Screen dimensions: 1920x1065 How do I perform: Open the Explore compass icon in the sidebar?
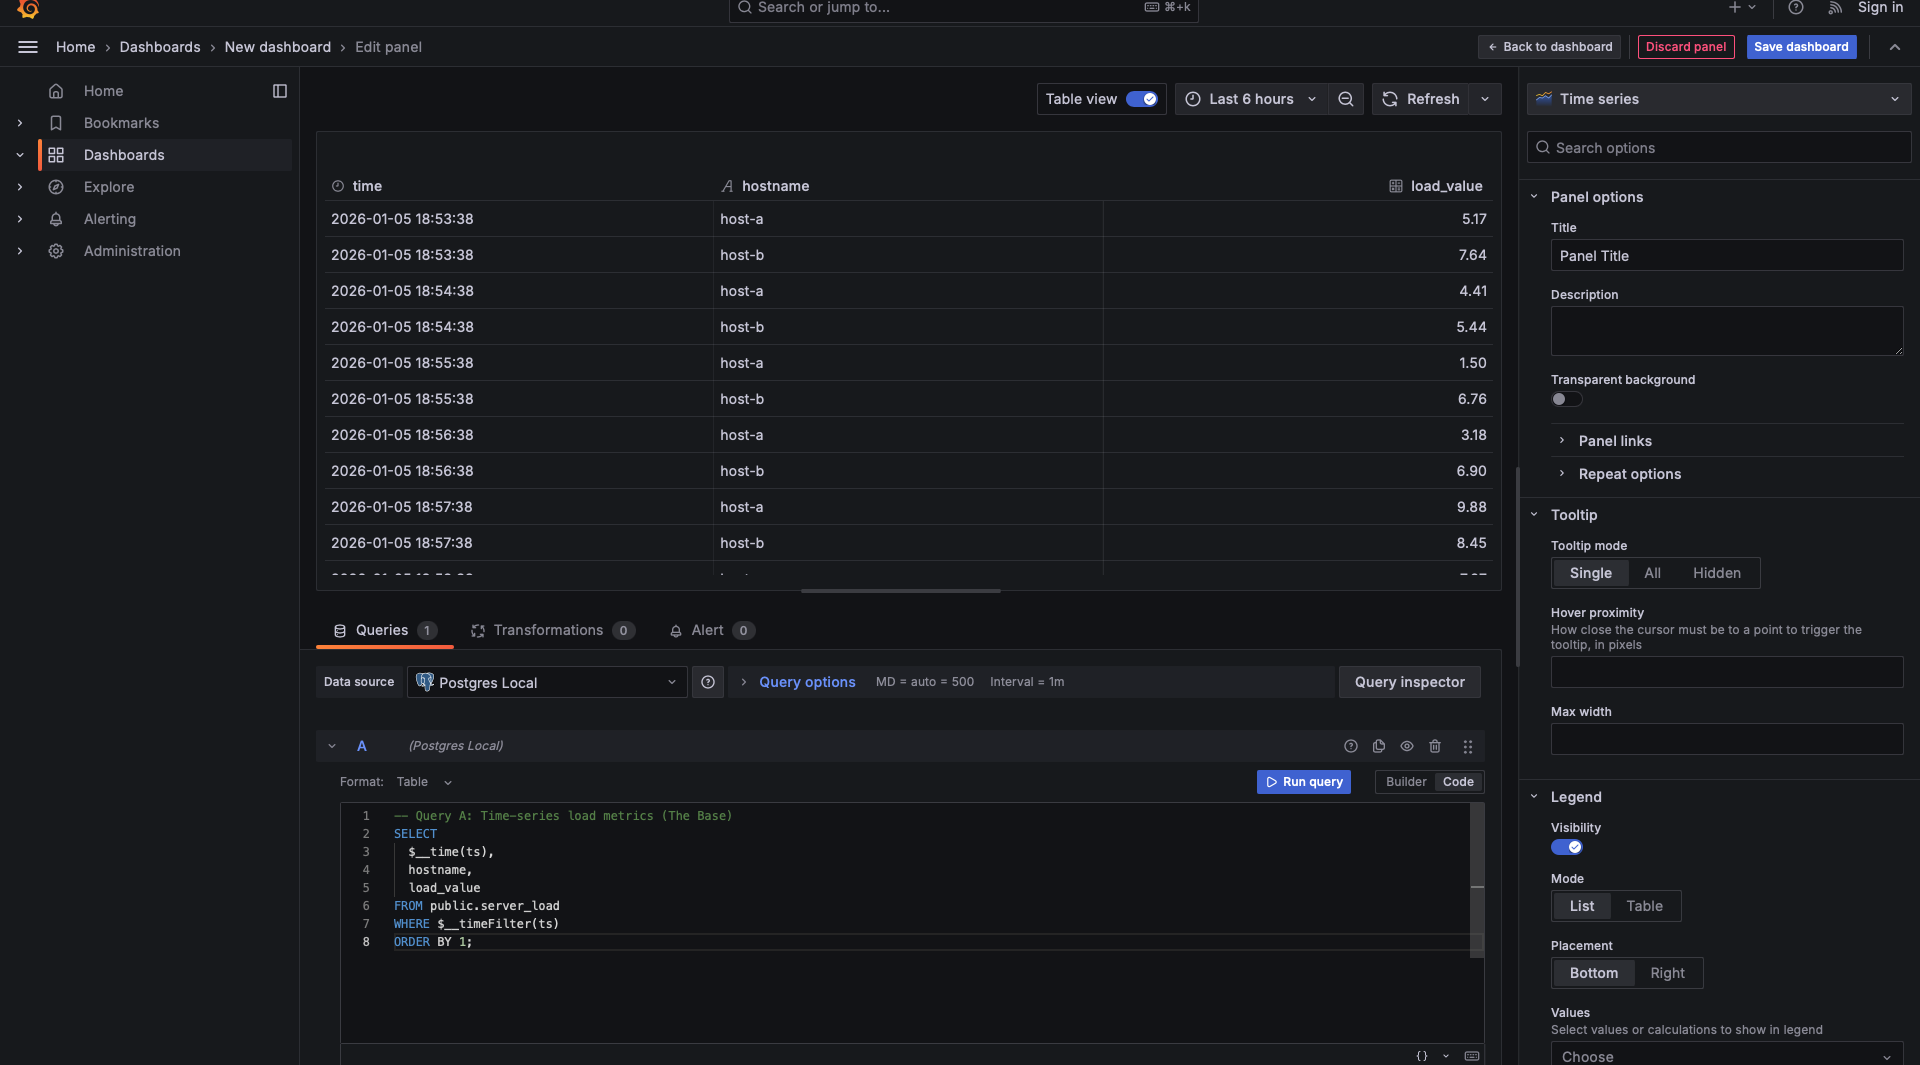tap(56, 187)
